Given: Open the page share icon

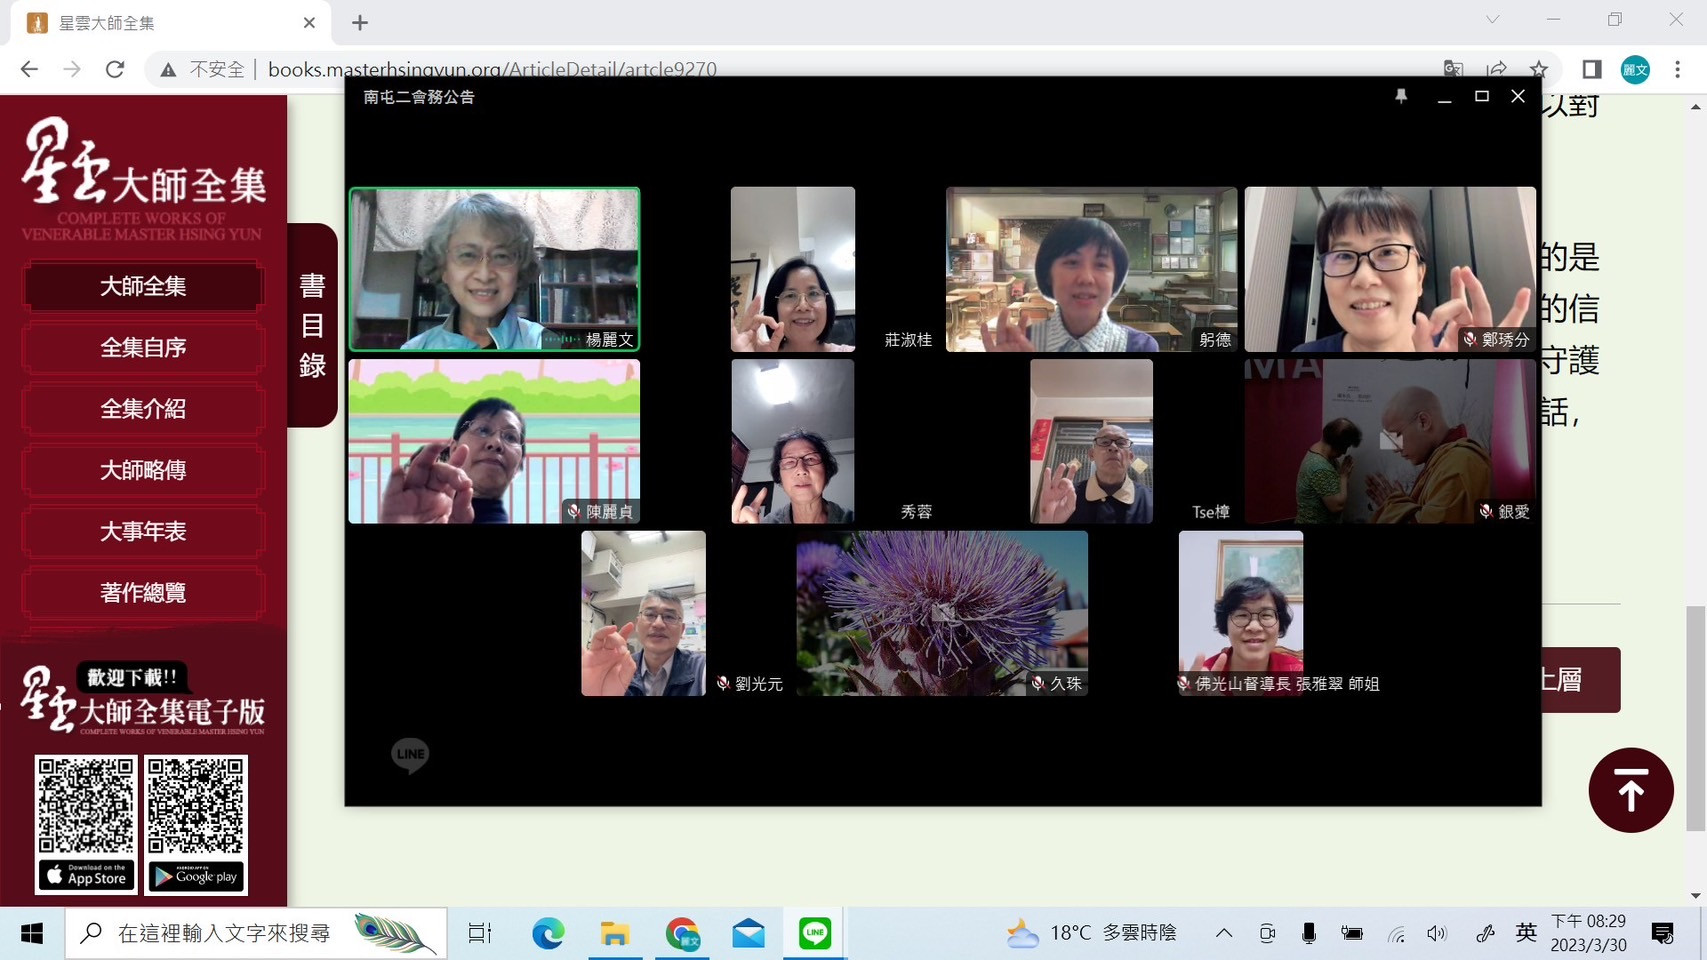Looking at the screenshot, I should 1496,69.
